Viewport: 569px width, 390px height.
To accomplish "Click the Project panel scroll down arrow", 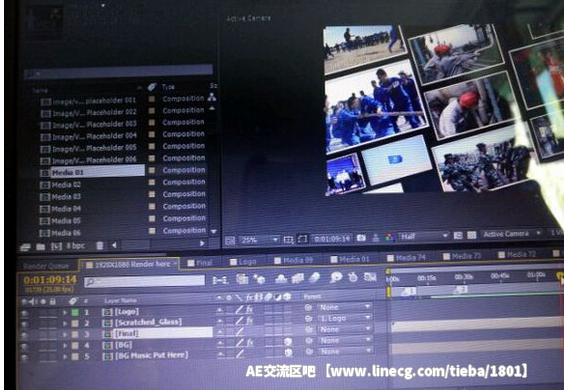I will tap(214, 231).
